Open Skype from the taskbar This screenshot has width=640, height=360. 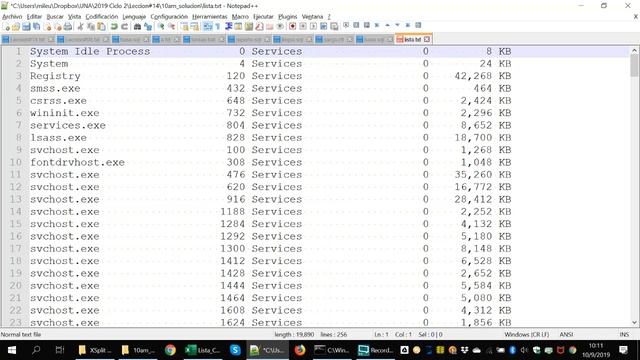[235, 350]
